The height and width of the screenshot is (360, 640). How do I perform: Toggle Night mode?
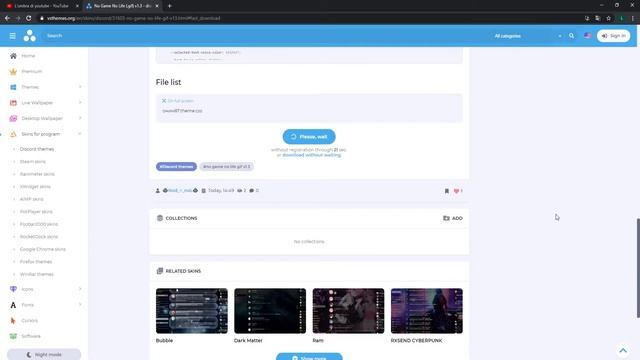coord(44,354)
